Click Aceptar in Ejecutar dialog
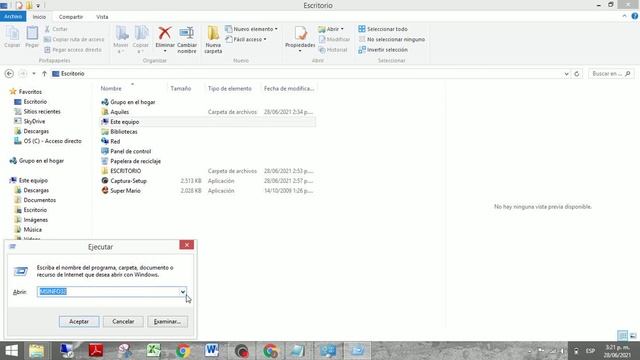The height and width of the screenshot is (360, 640). pos(79,322)
